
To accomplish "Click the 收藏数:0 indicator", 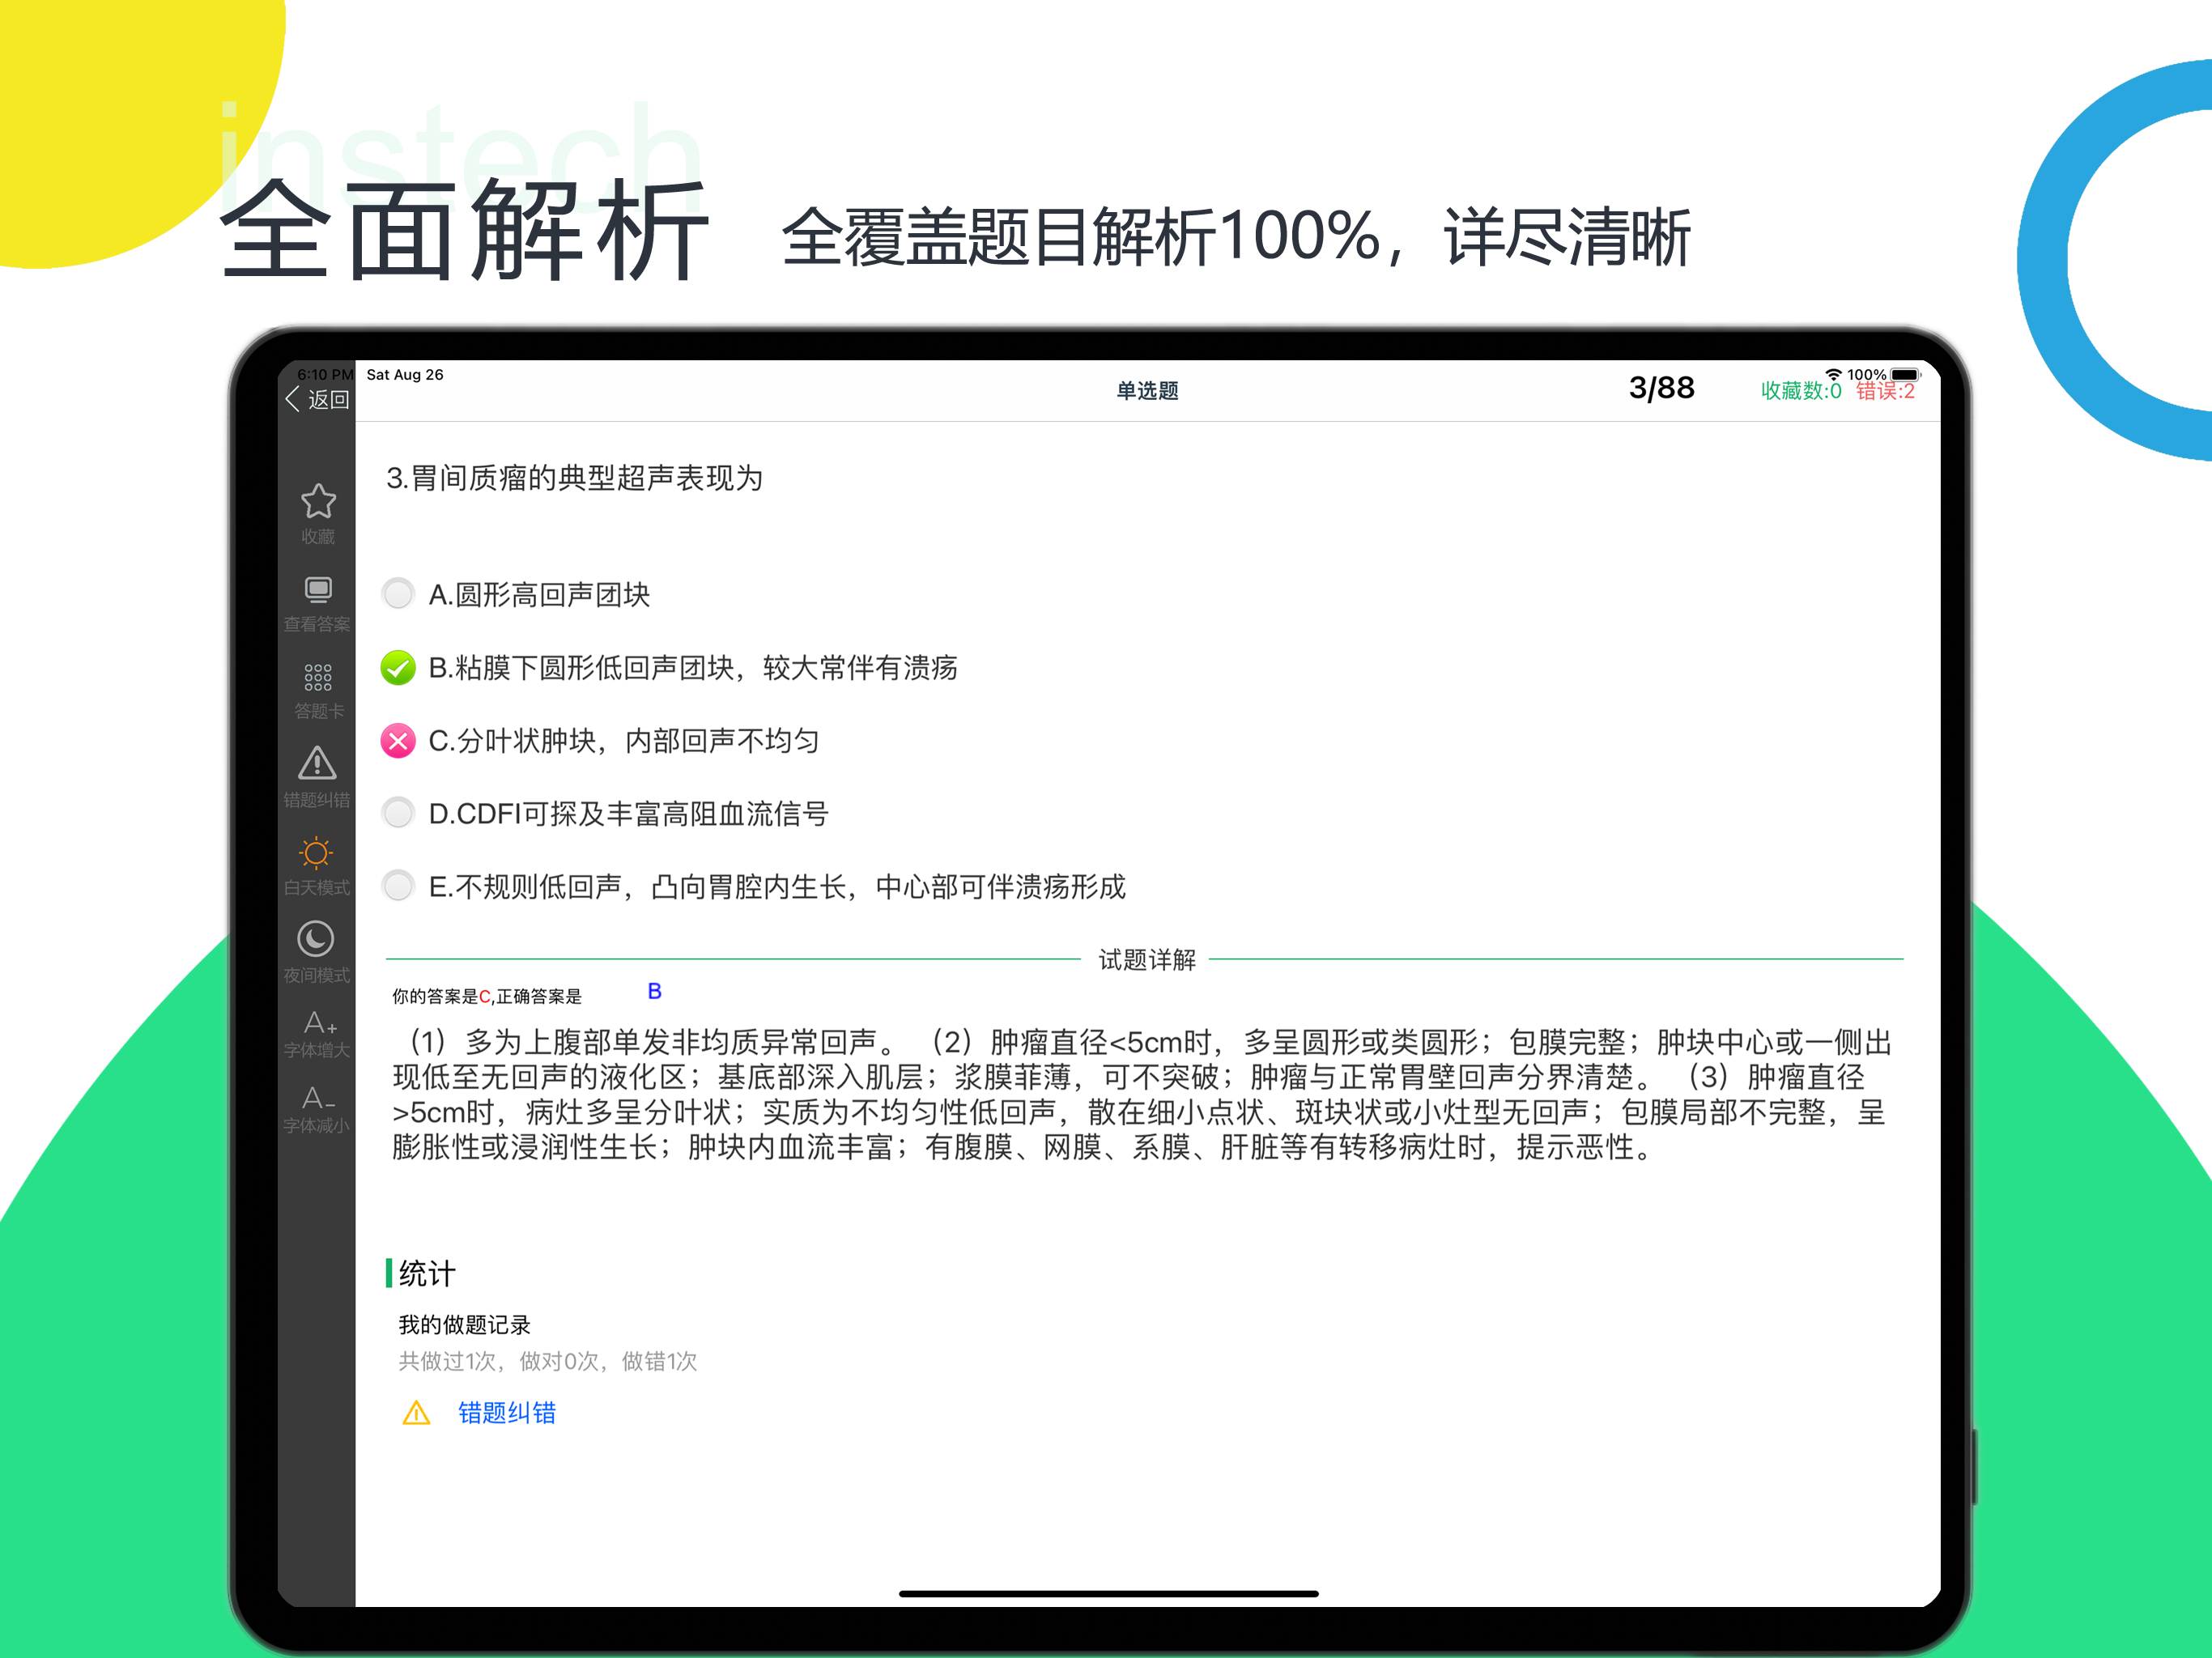I will click(x=1801, y=391).
